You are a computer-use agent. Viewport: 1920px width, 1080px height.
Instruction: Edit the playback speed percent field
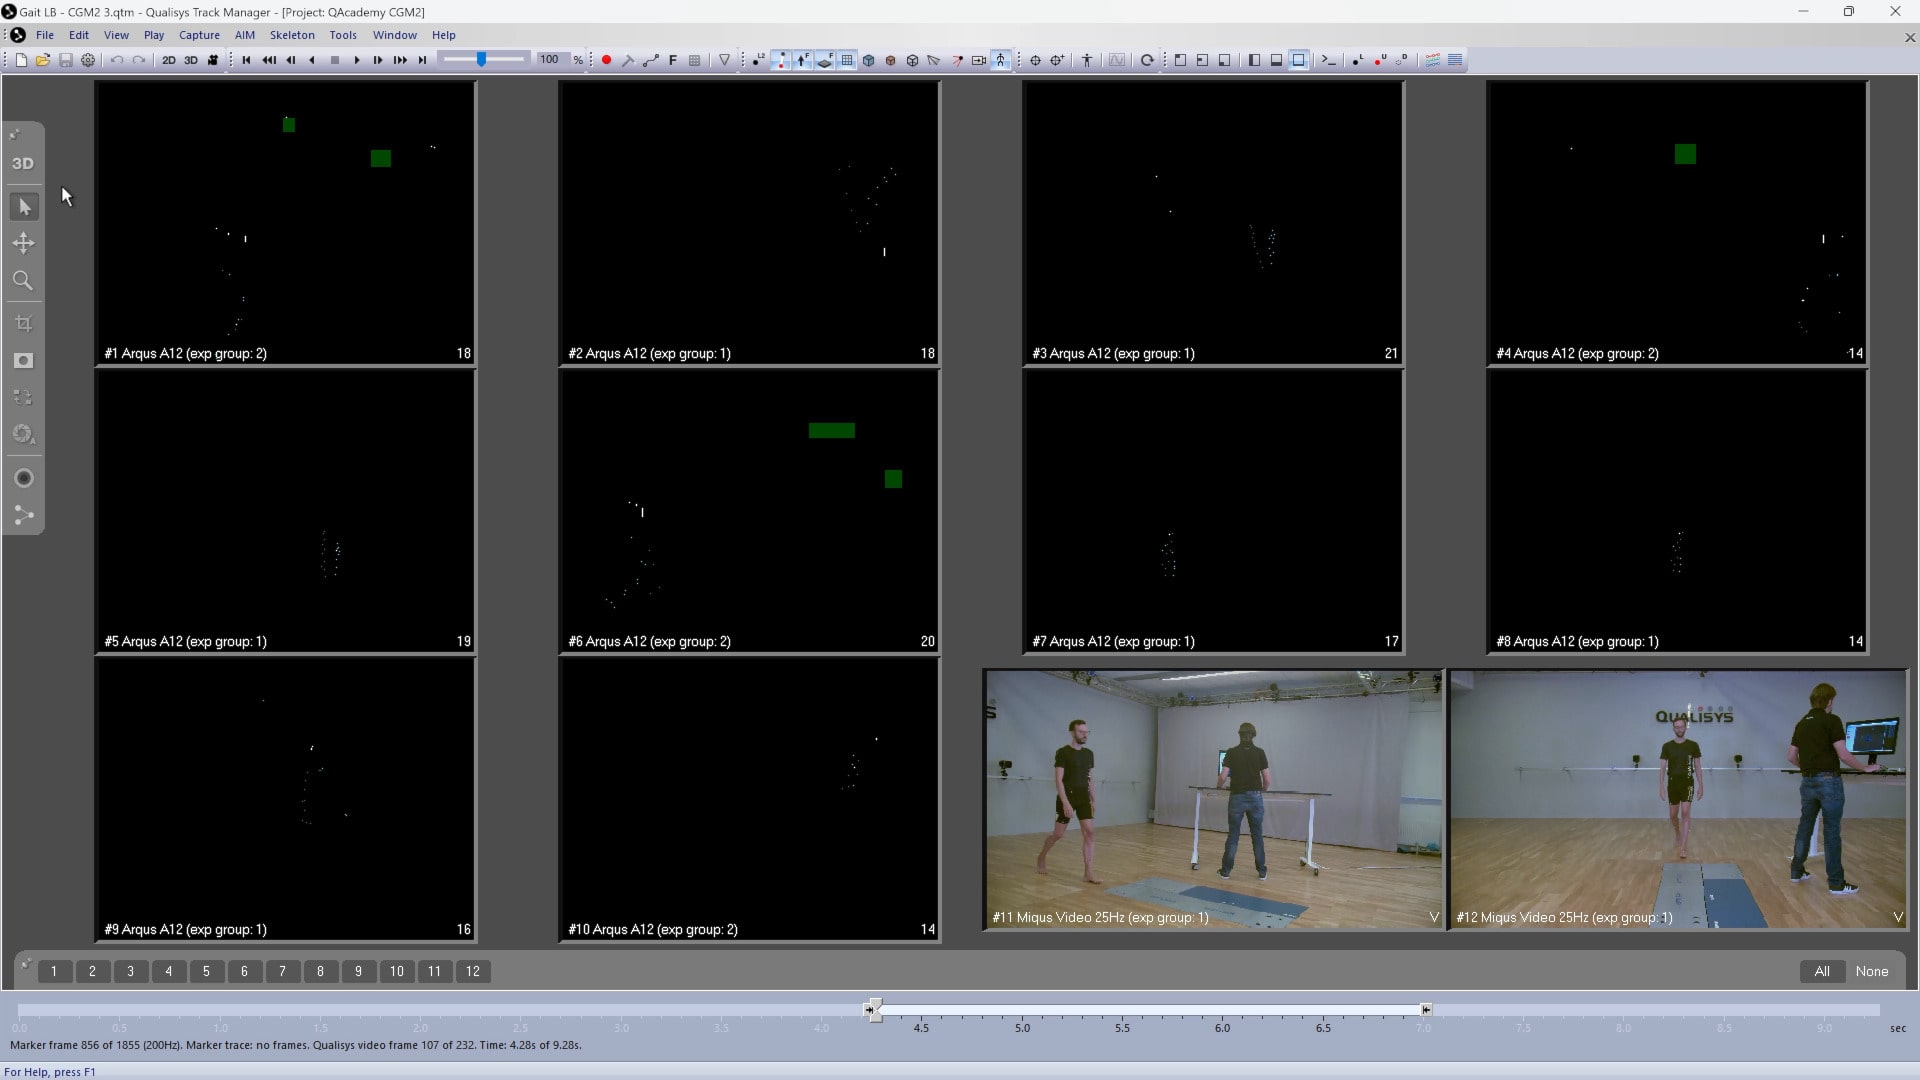click(551, 60)
